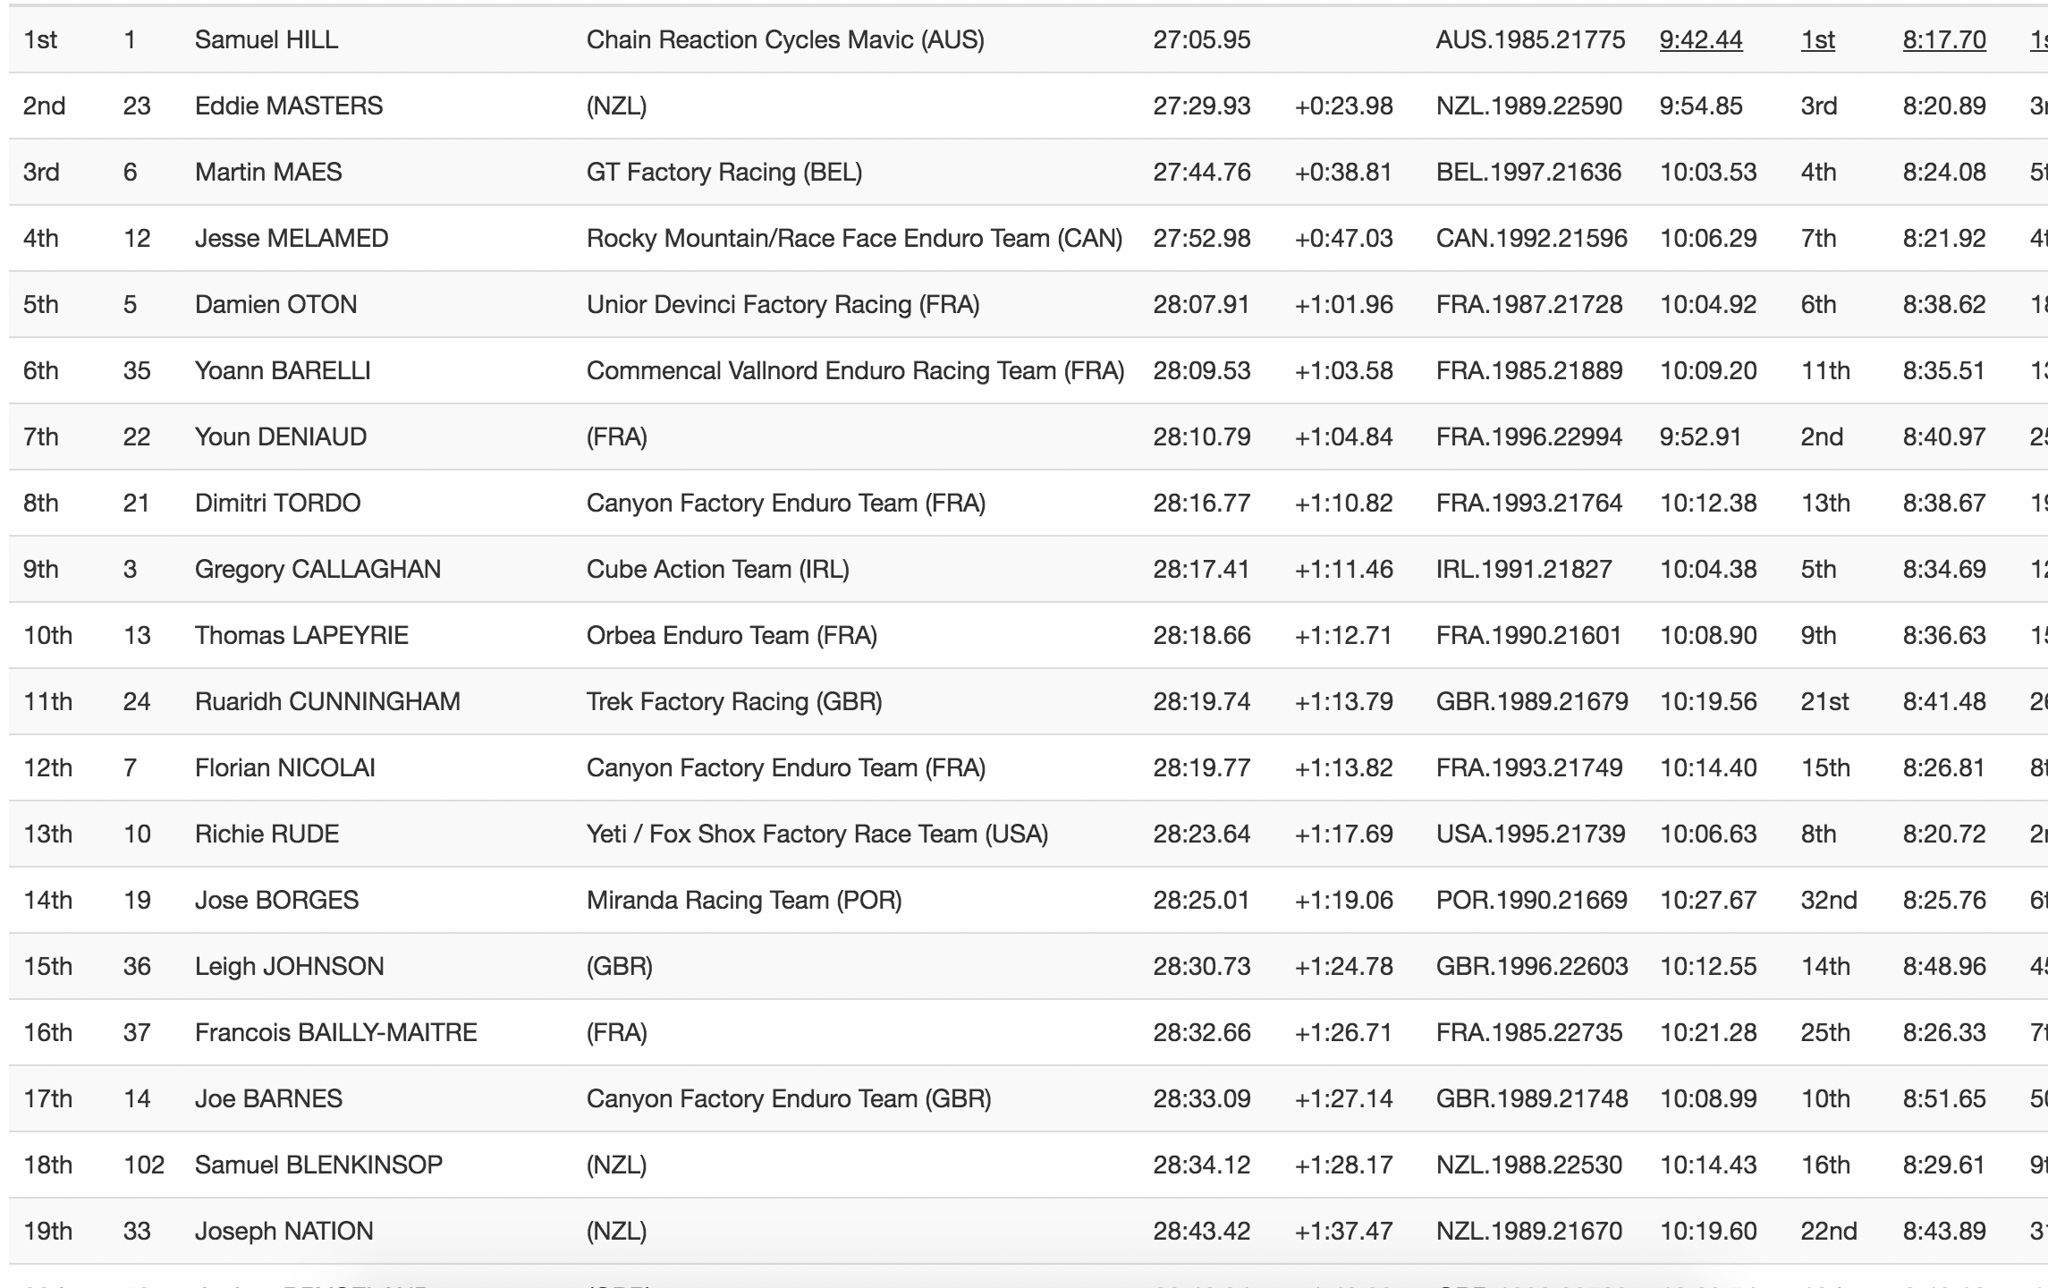This screenshot has height=1288, width=2048.
Task: Click the Rocky Mountain/Race Face Enduro Team cell
Action: click(x=854, y=238)
